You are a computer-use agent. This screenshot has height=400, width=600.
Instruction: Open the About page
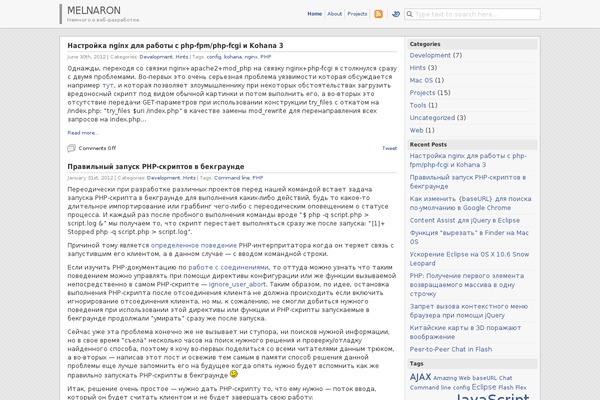[334, 14]
